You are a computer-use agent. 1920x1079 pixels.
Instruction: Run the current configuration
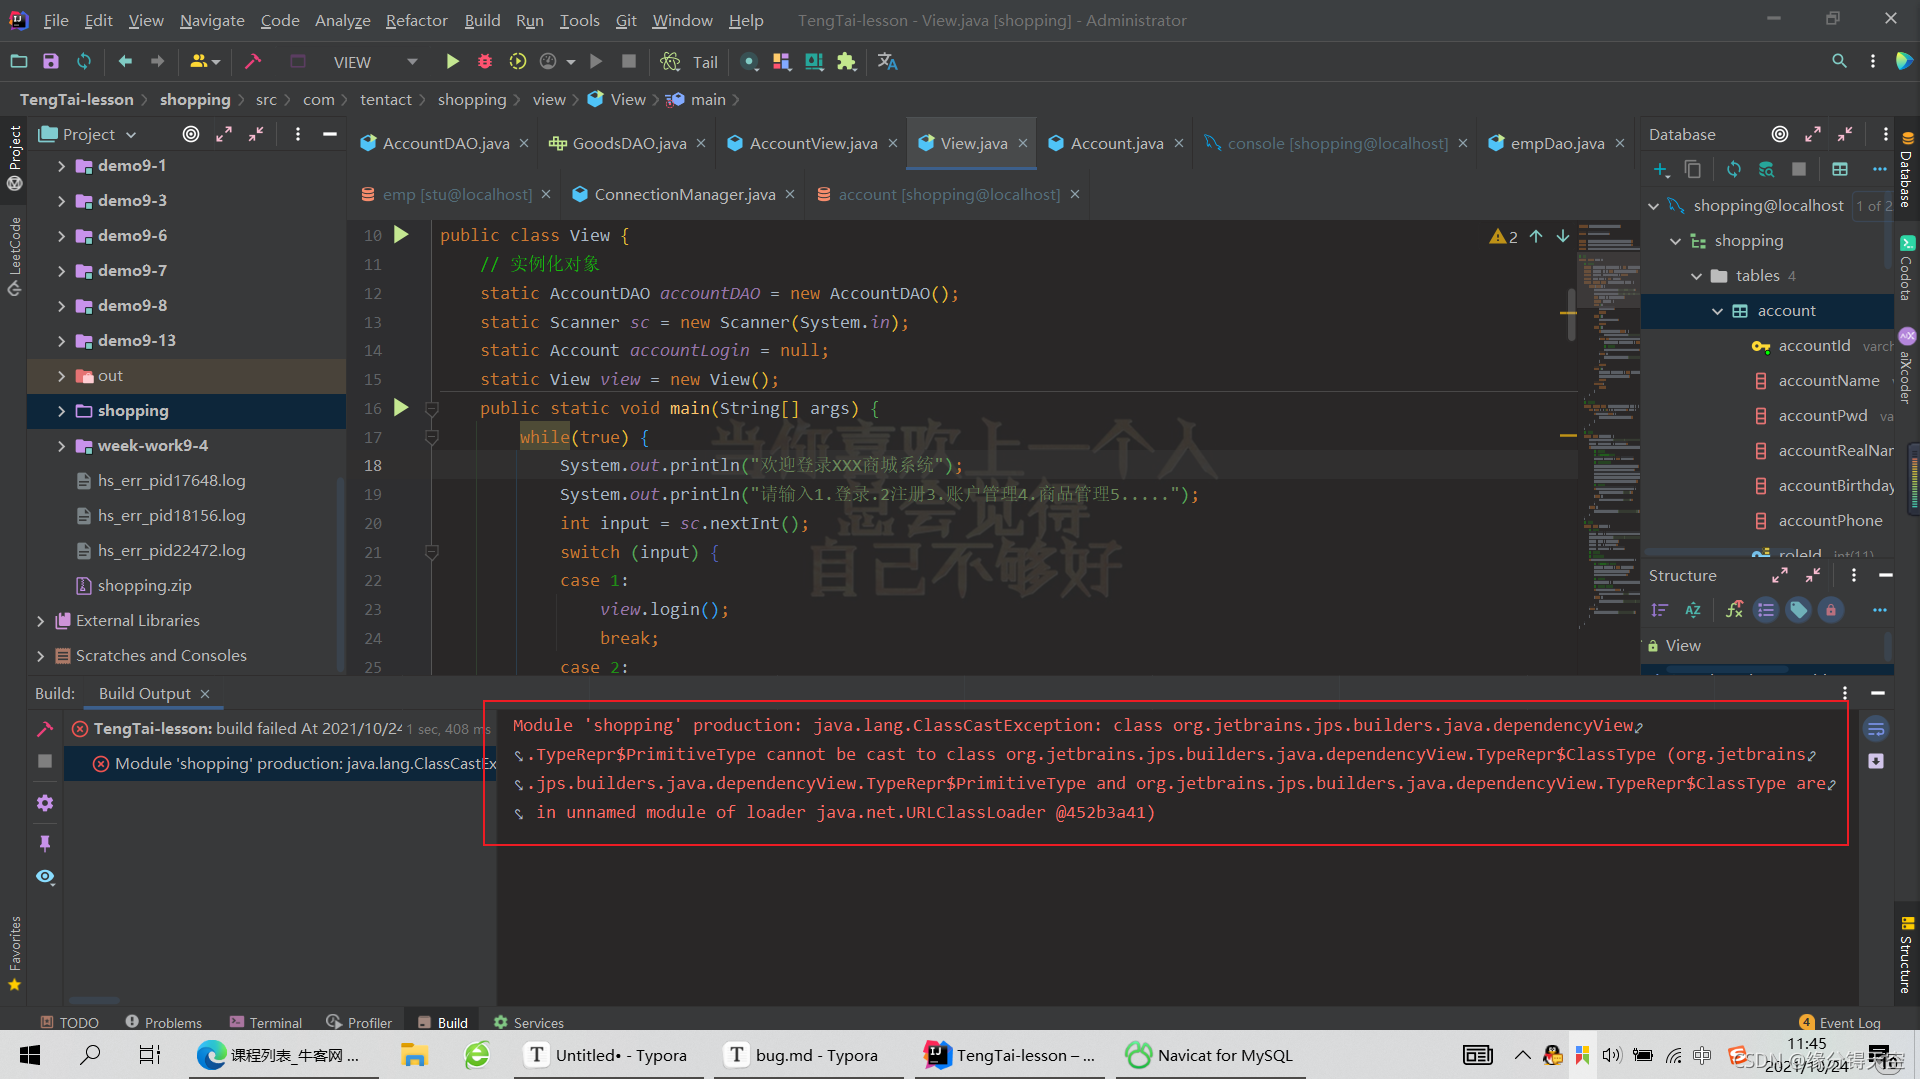(452, 61)
